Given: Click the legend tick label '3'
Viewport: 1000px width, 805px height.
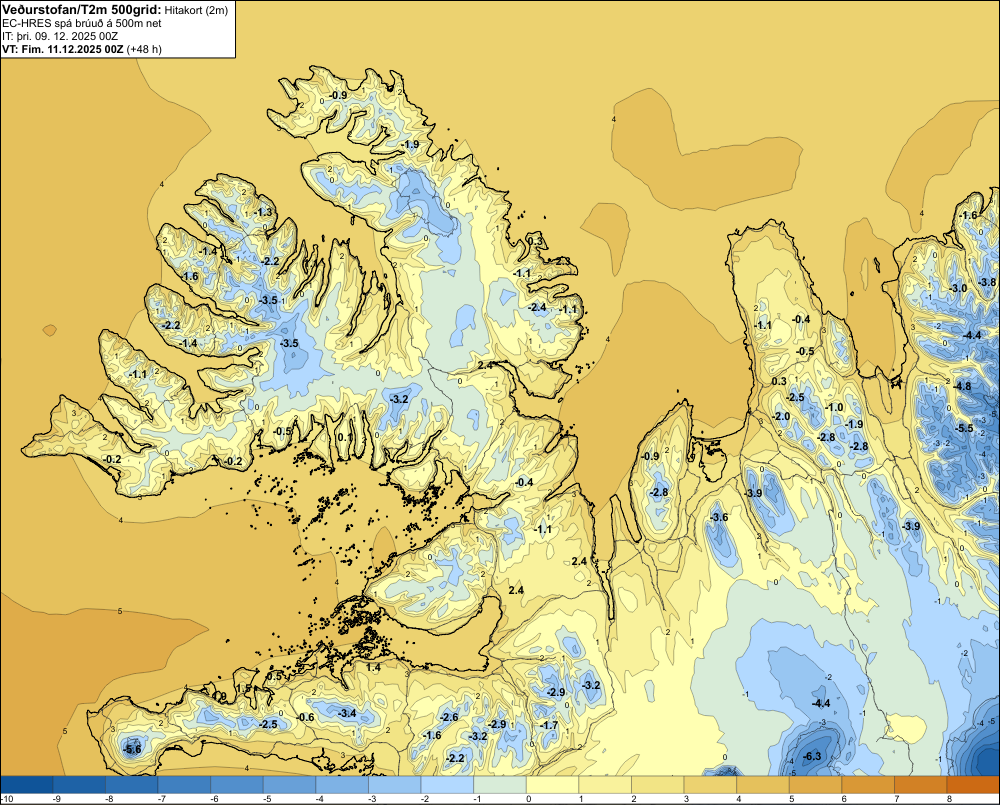Looking at the screenshot, I should tap(686, 799).
